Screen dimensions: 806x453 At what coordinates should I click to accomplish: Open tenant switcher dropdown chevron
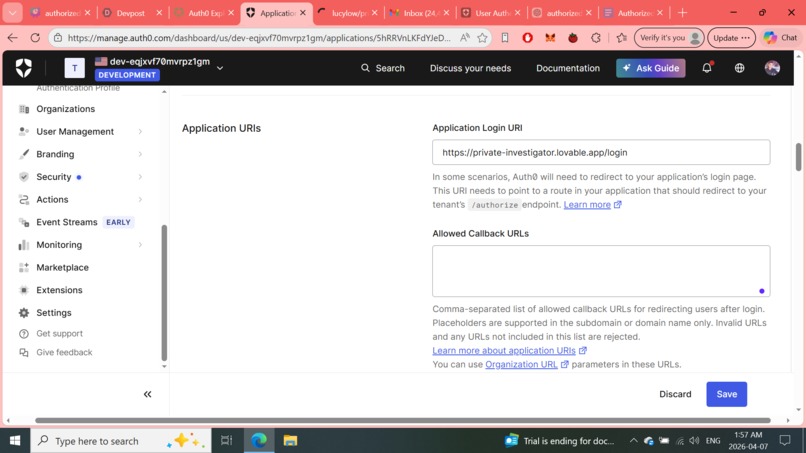(x=220, y=68)
